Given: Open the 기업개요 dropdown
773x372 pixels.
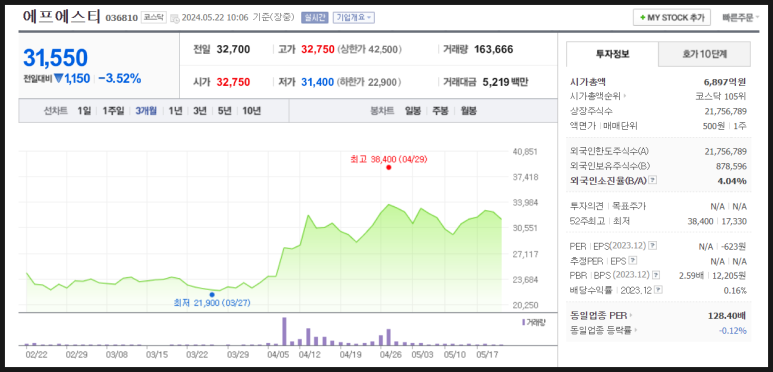Looking at the screenshot, I should click(354, 18).
